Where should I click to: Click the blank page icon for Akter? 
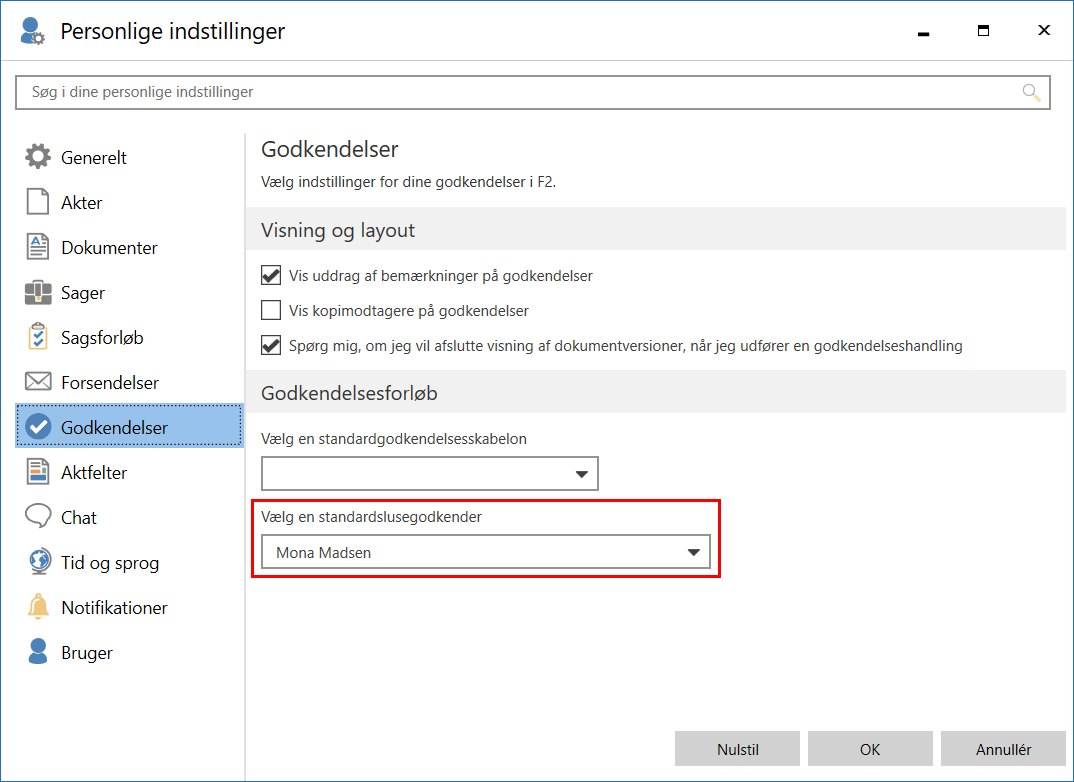pyautogui.click(x=38, y=202)
